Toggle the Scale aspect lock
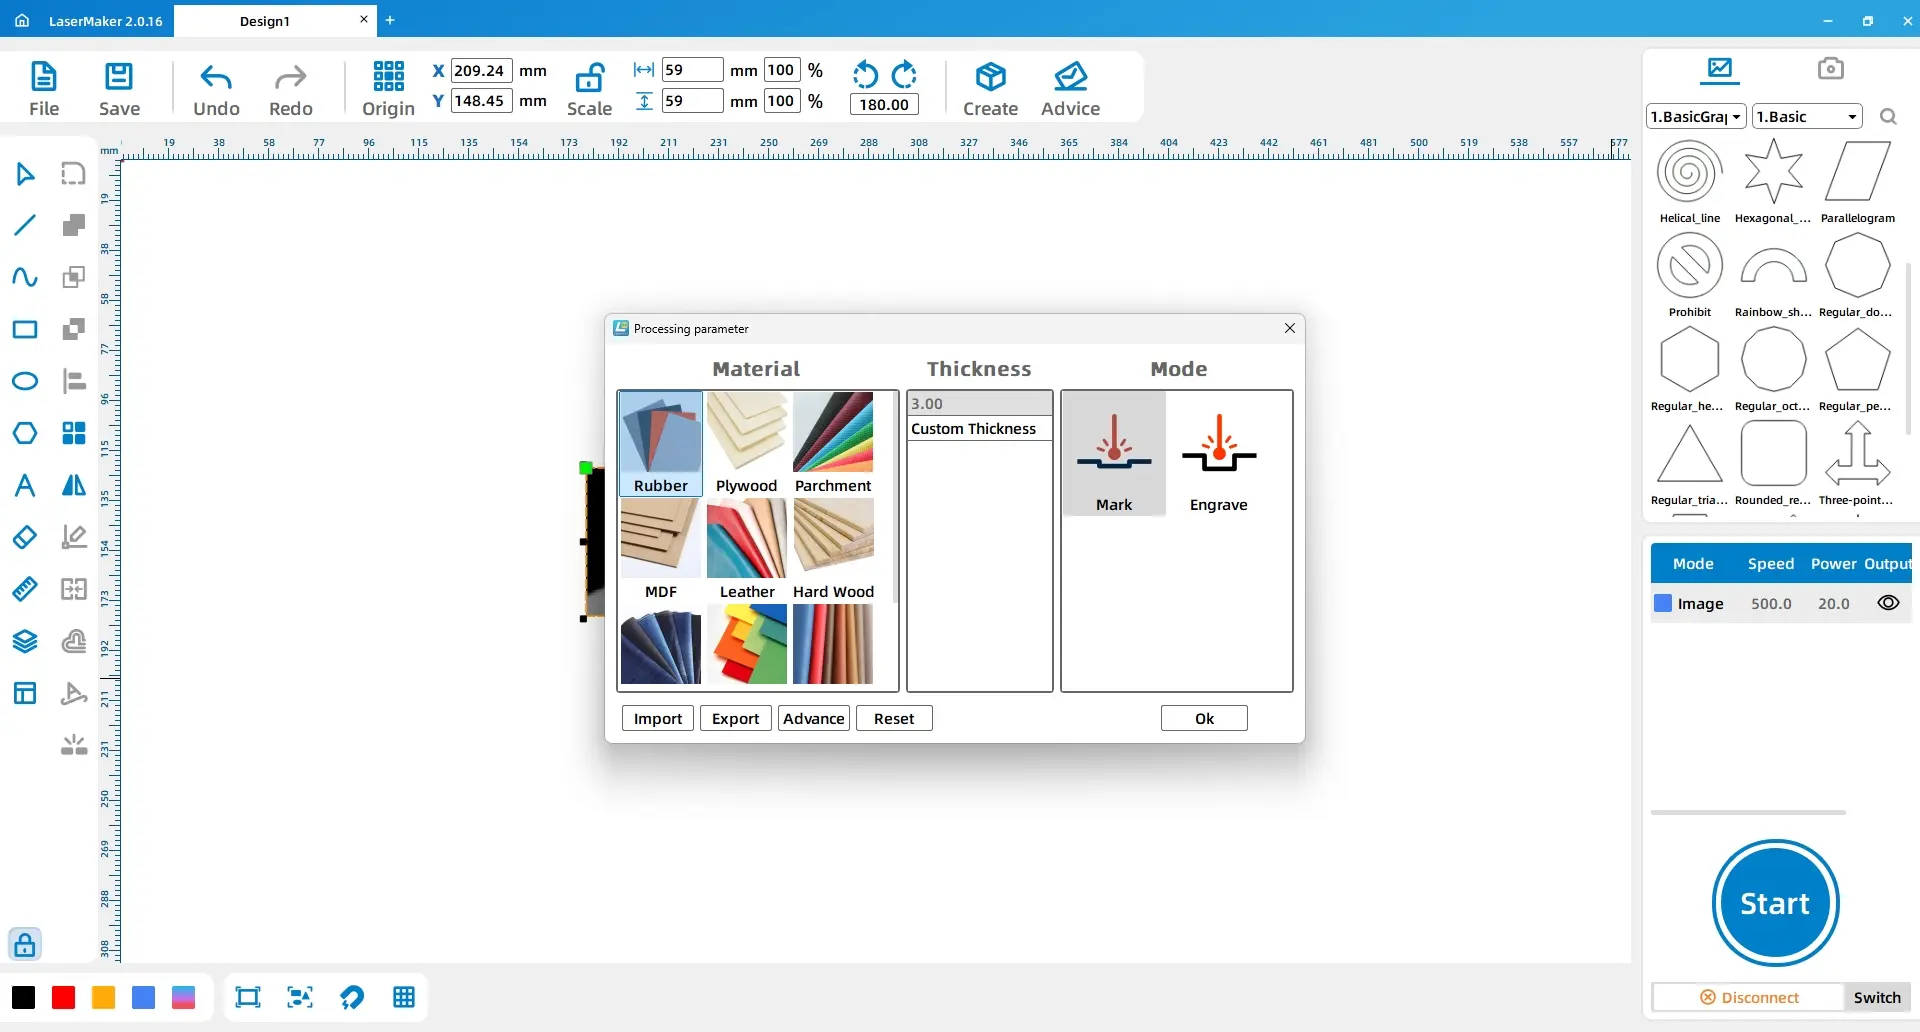The width and height of the screenshot is (1920, 1032). pyautogui.click(x=589, y=88)
